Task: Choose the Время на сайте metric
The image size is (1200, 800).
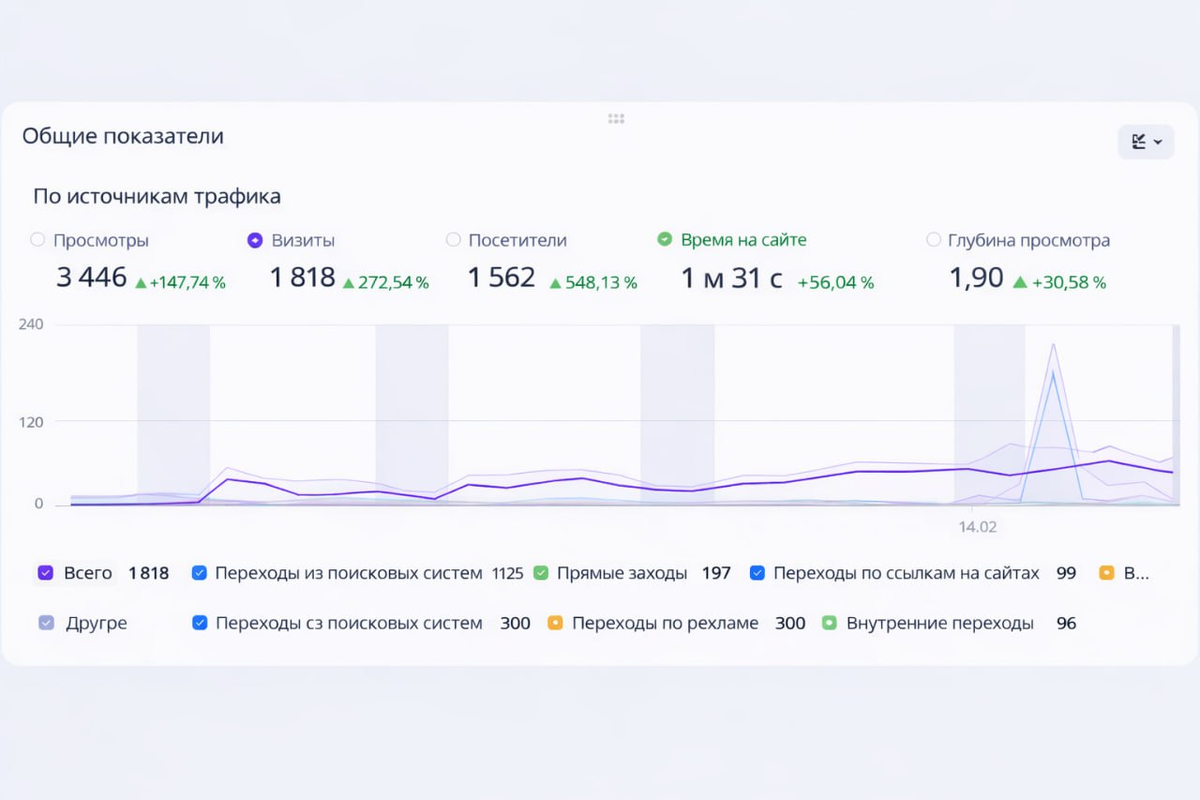Action: click(x=665, y=240)
